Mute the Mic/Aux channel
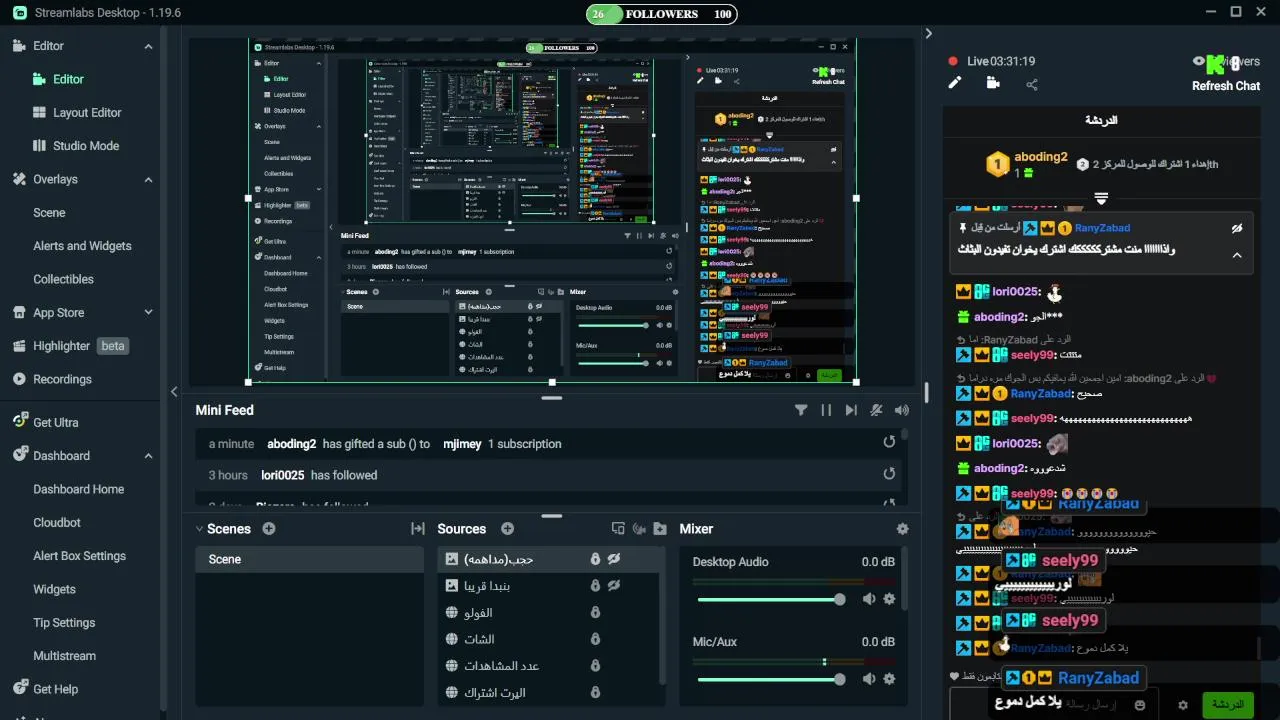 [x=869, y=679]
